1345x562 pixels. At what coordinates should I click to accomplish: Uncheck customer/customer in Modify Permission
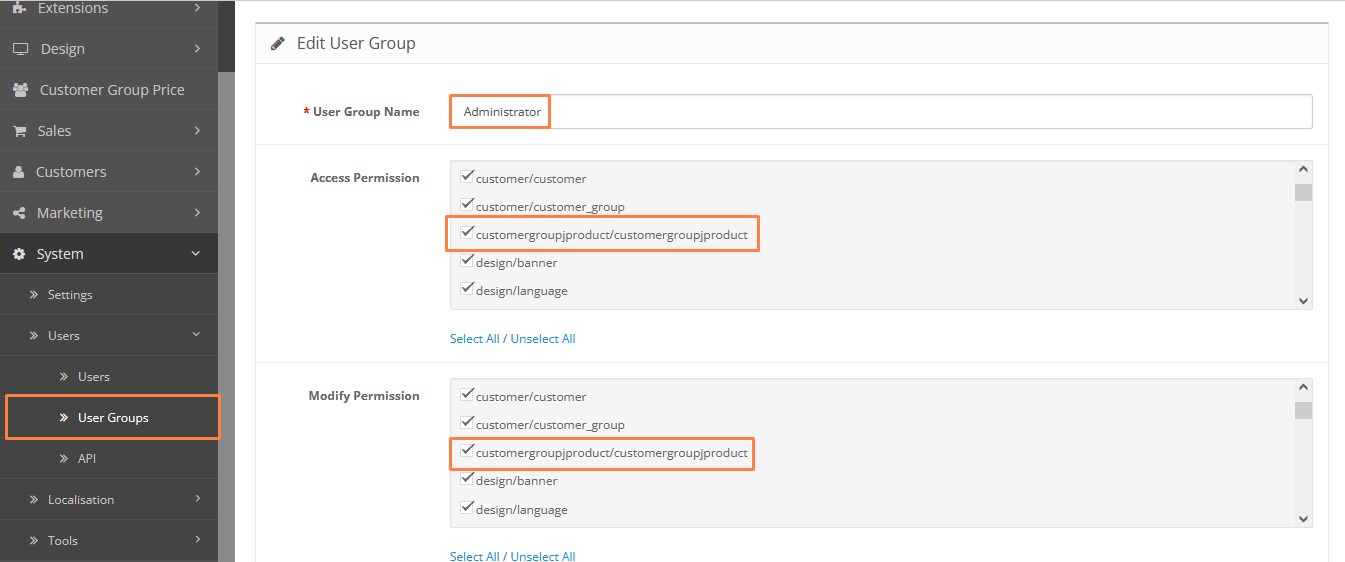pos(466,395)
